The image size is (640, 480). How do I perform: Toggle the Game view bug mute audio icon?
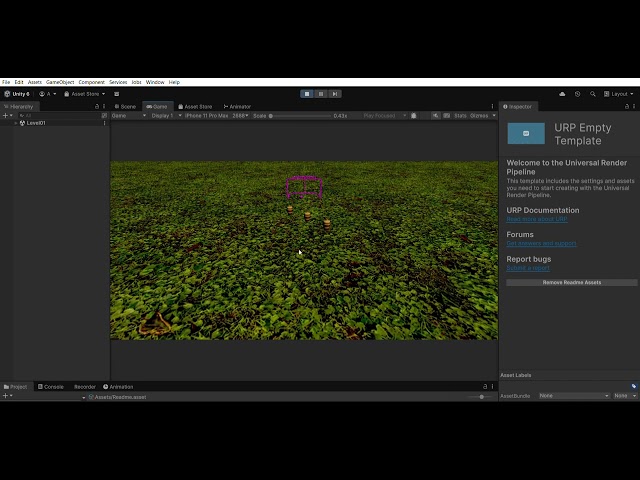pyautogui.click(x=413, y=116)
